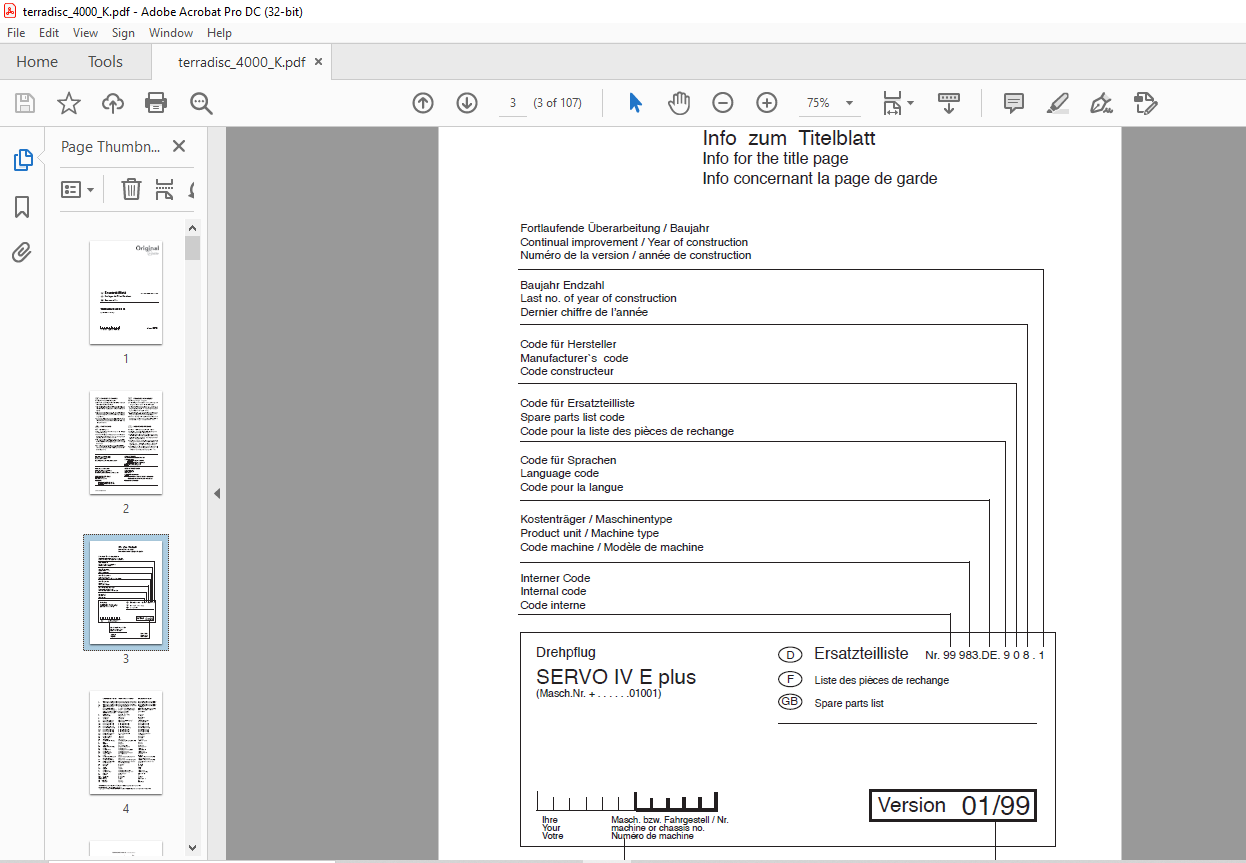Click the Stamp and edit icon
The width and height of the screenshot is (1246, 863).
pos(1146,103)
